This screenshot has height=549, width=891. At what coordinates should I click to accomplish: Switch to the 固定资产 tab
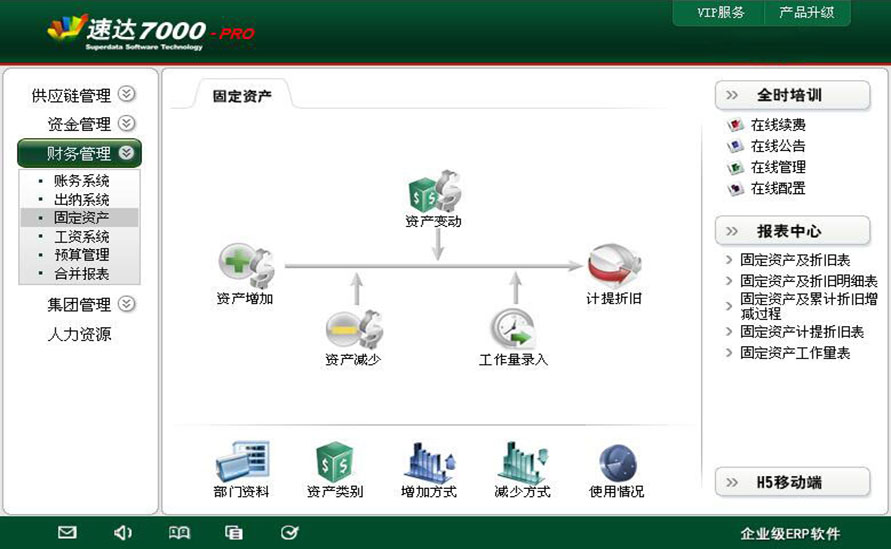coord(242,96)
